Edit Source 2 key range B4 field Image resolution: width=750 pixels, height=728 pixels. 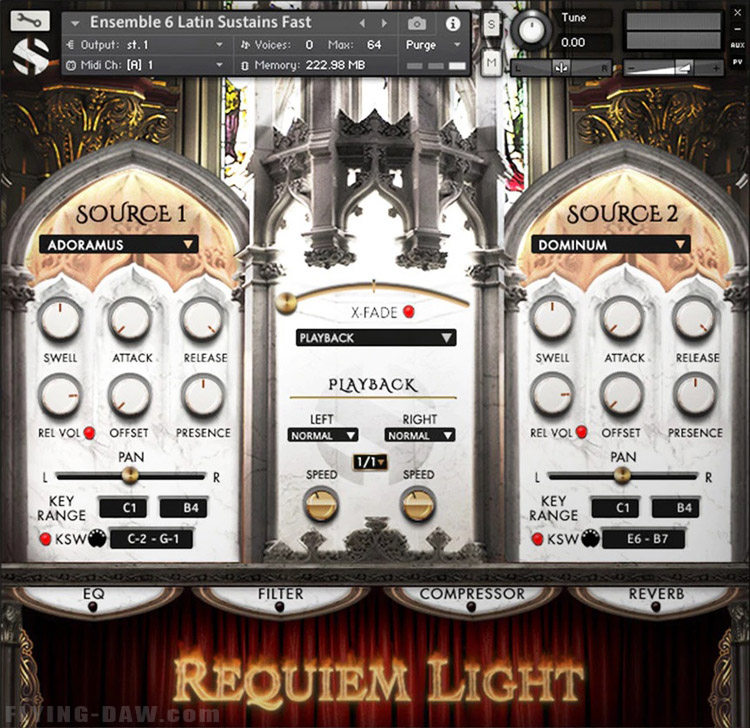[677, 507]
